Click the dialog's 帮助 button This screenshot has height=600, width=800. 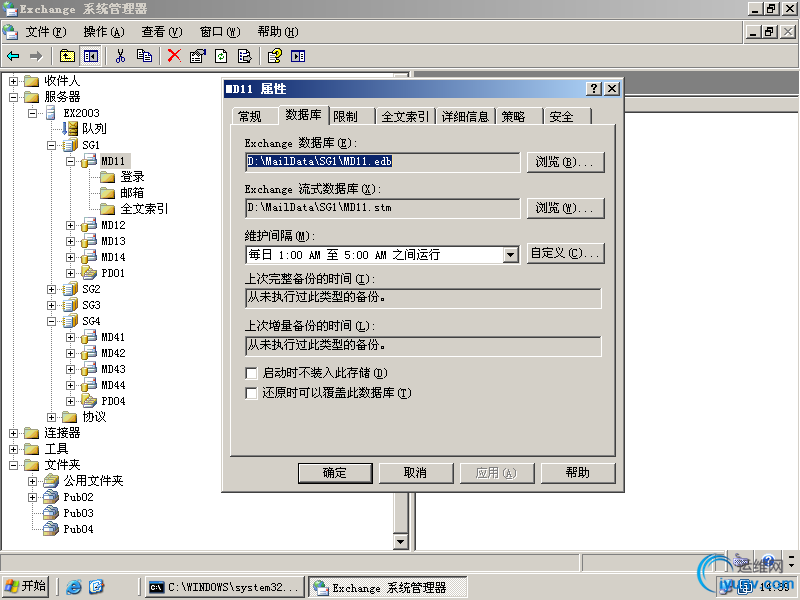click(578, 473)
